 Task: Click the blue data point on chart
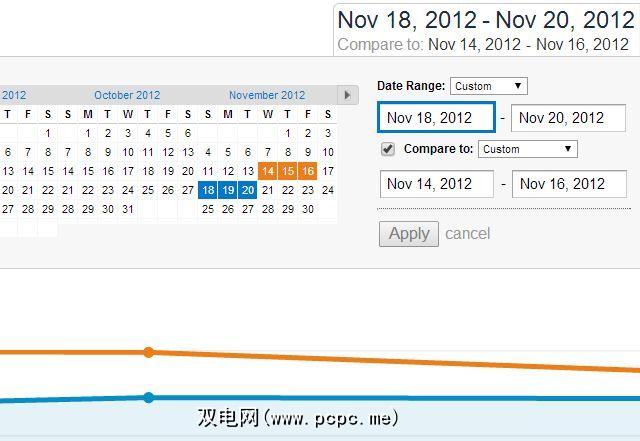pos(149,397)
